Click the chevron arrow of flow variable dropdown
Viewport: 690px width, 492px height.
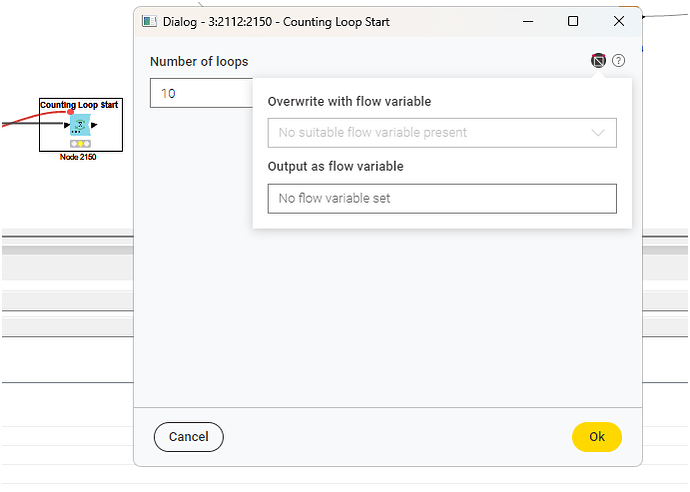(x=599, y=132)
